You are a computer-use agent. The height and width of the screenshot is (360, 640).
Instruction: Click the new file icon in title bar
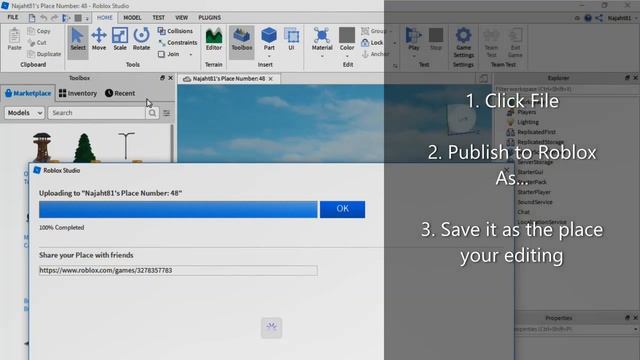pos(32,18)
